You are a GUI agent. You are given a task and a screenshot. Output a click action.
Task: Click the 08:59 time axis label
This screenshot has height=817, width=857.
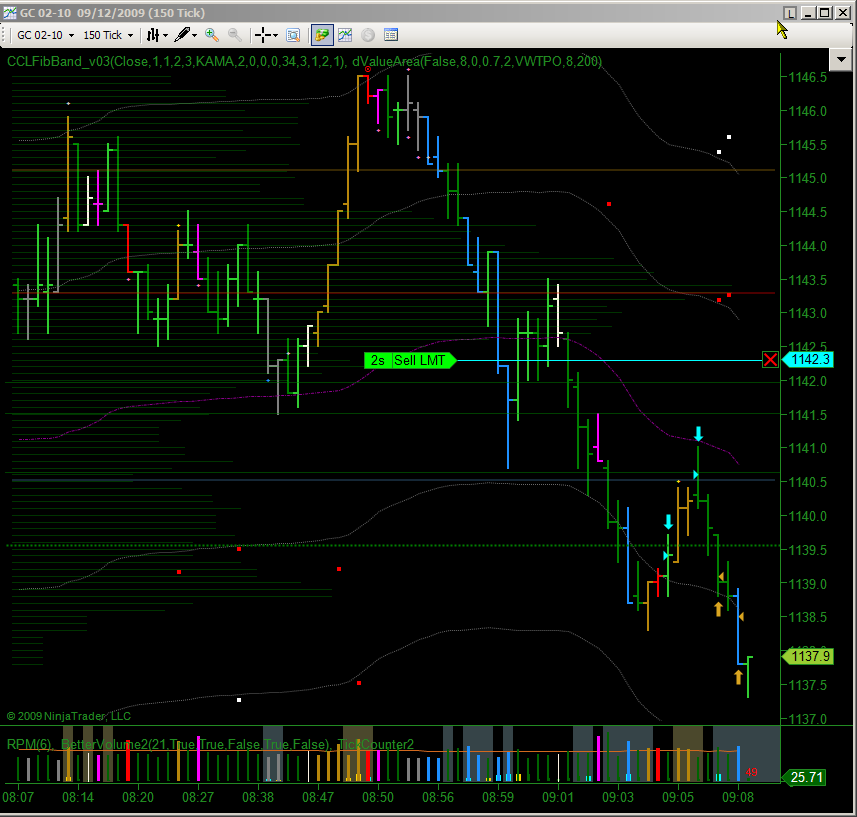tap(498, 797)
